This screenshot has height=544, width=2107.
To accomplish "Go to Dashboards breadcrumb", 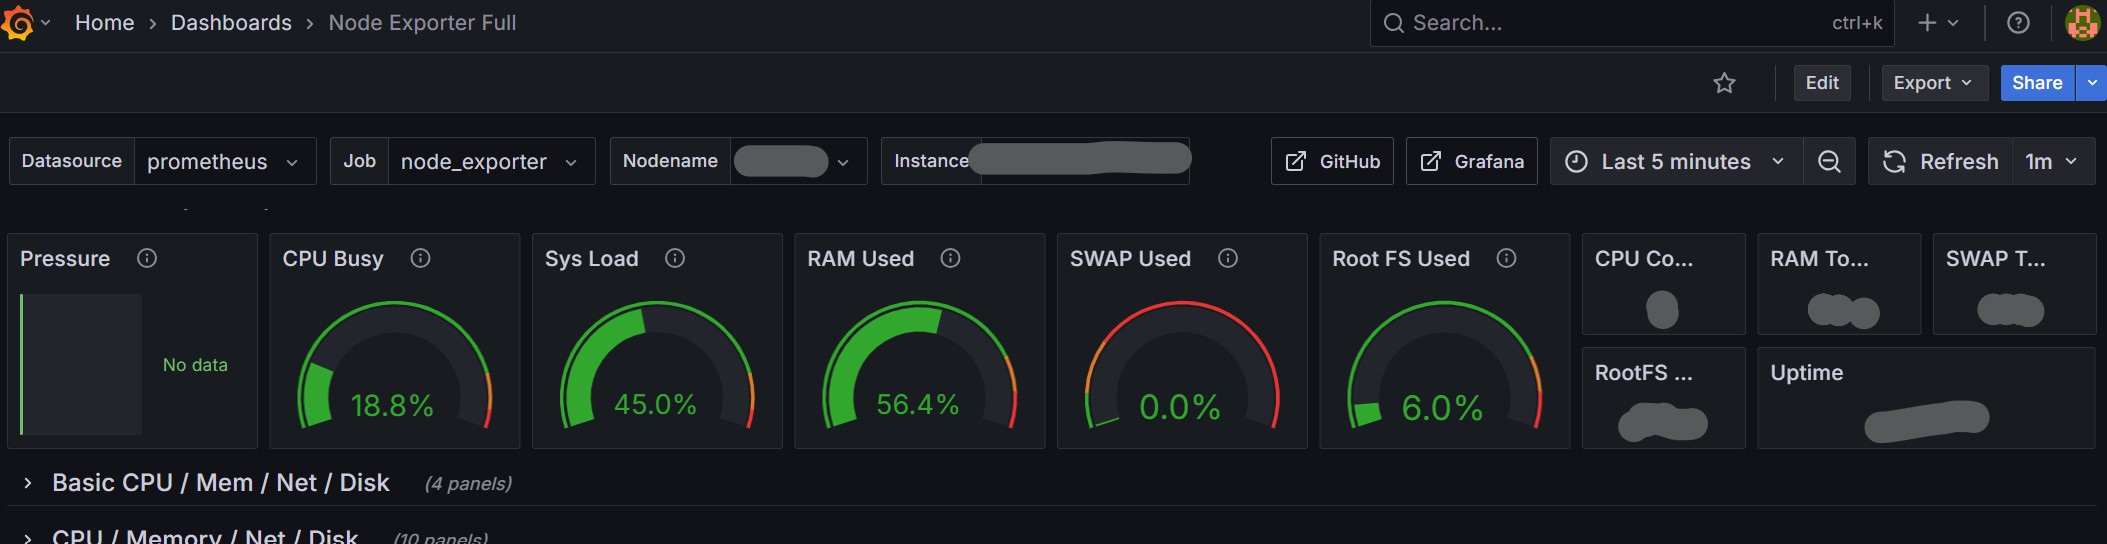I will [x=231, y=23].
